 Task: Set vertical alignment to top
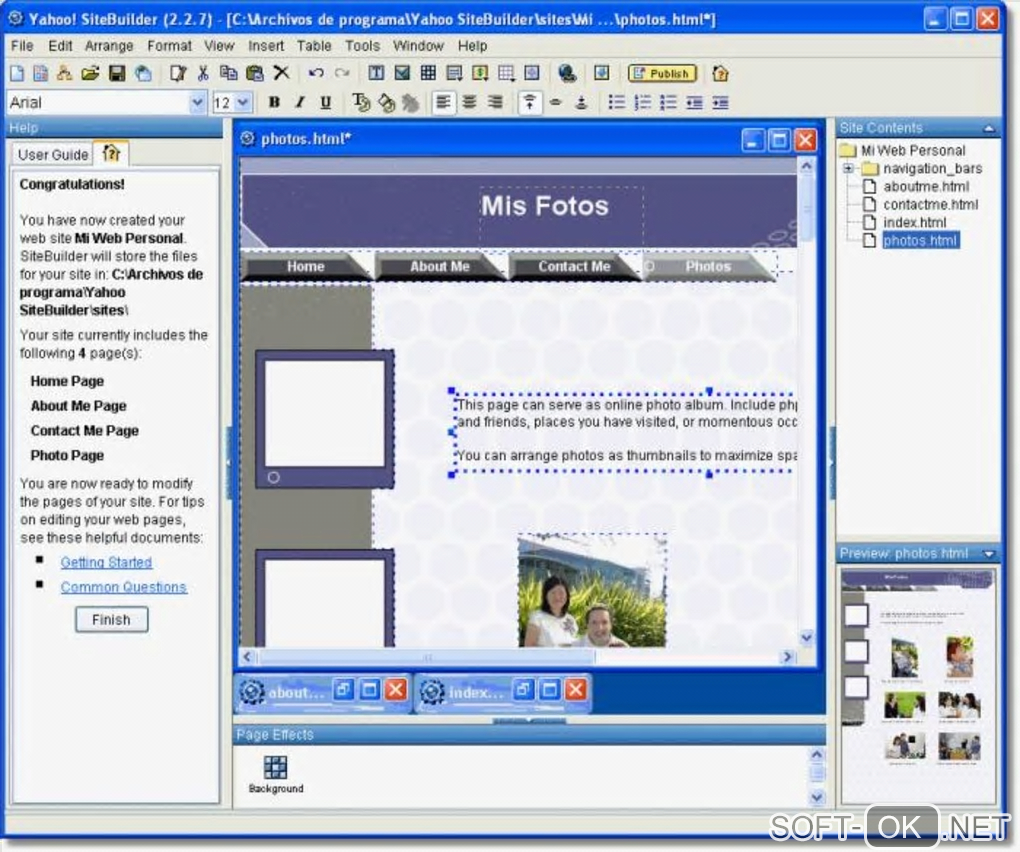(x=530, y=102)
